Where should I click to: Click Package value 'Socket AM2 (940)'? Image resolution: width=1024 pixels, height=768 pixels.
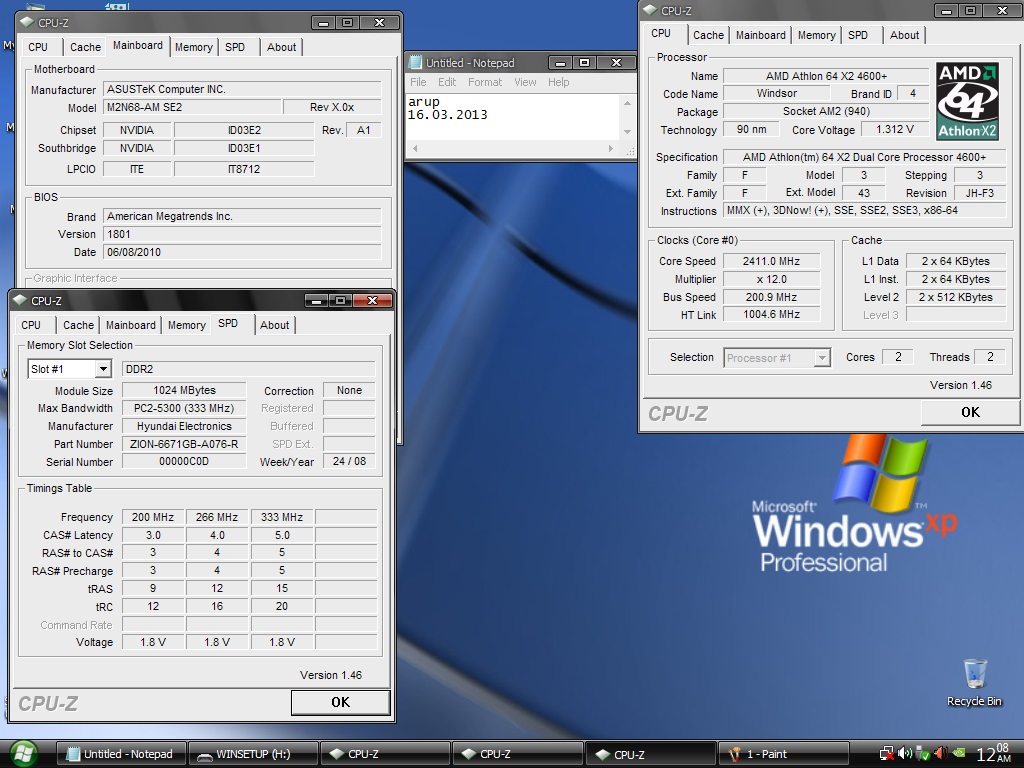[826, 112]
